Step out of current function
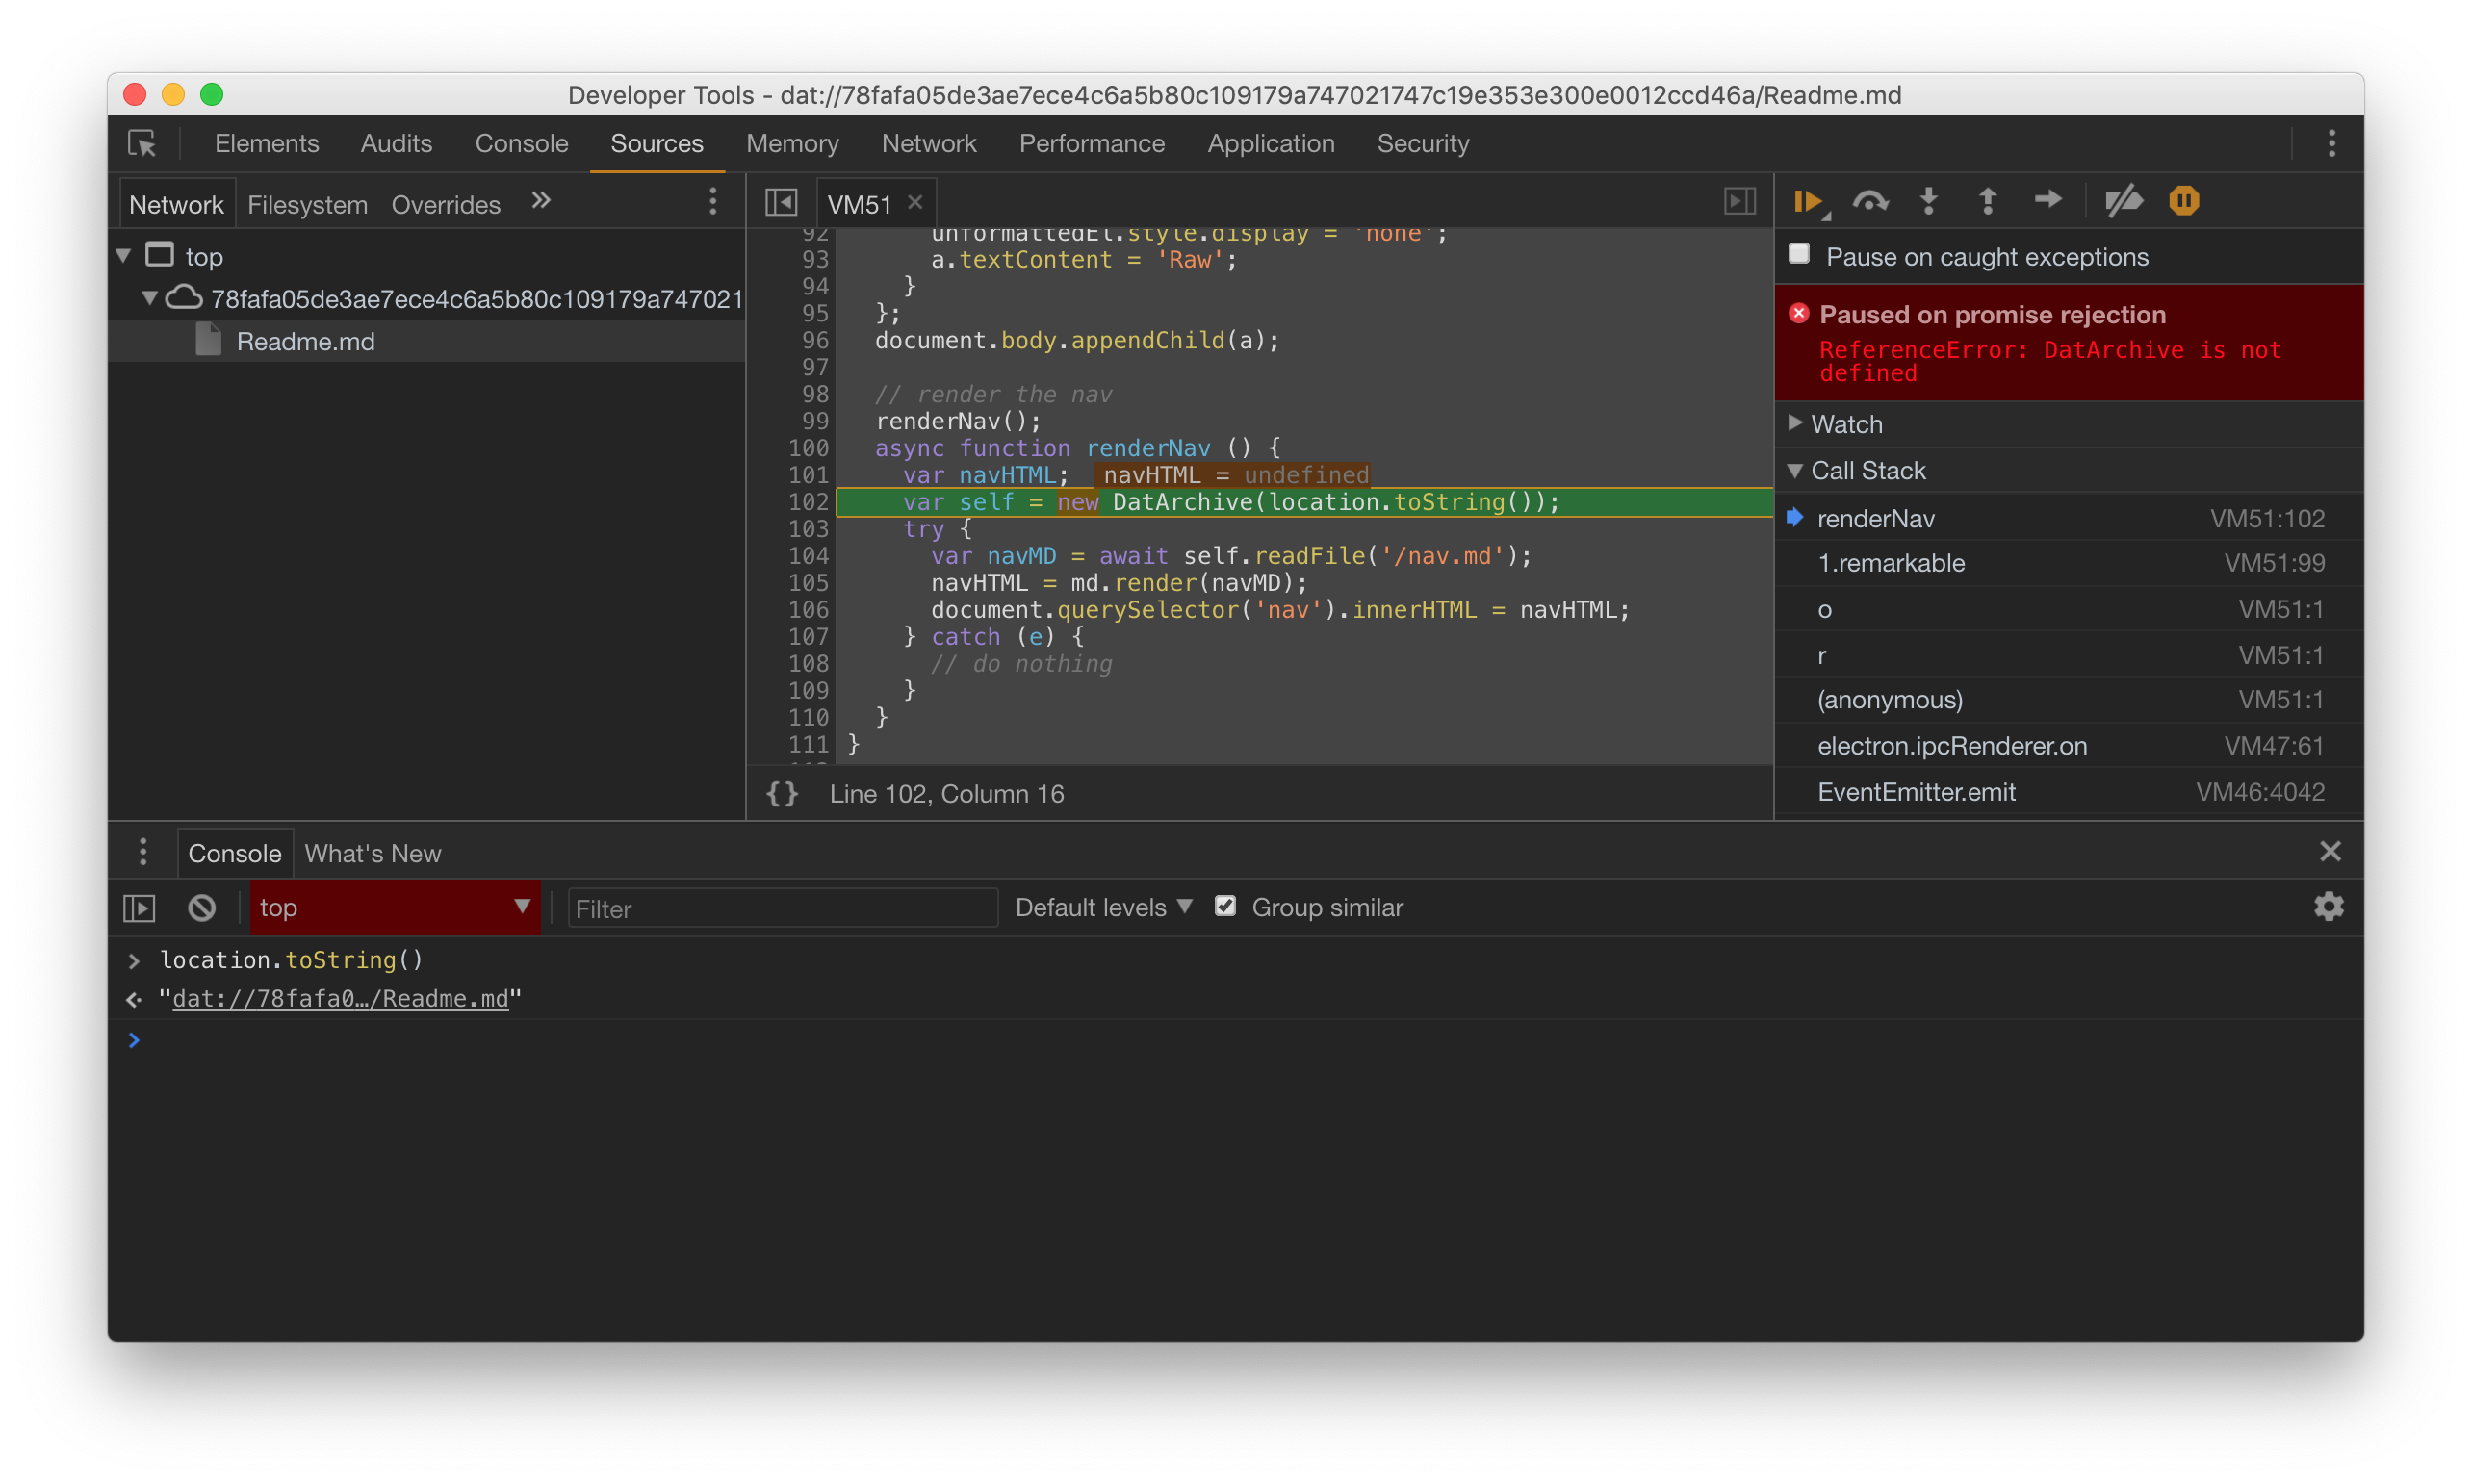The height and width of the screenshot is (1484, 2472). coord(1988,200)
